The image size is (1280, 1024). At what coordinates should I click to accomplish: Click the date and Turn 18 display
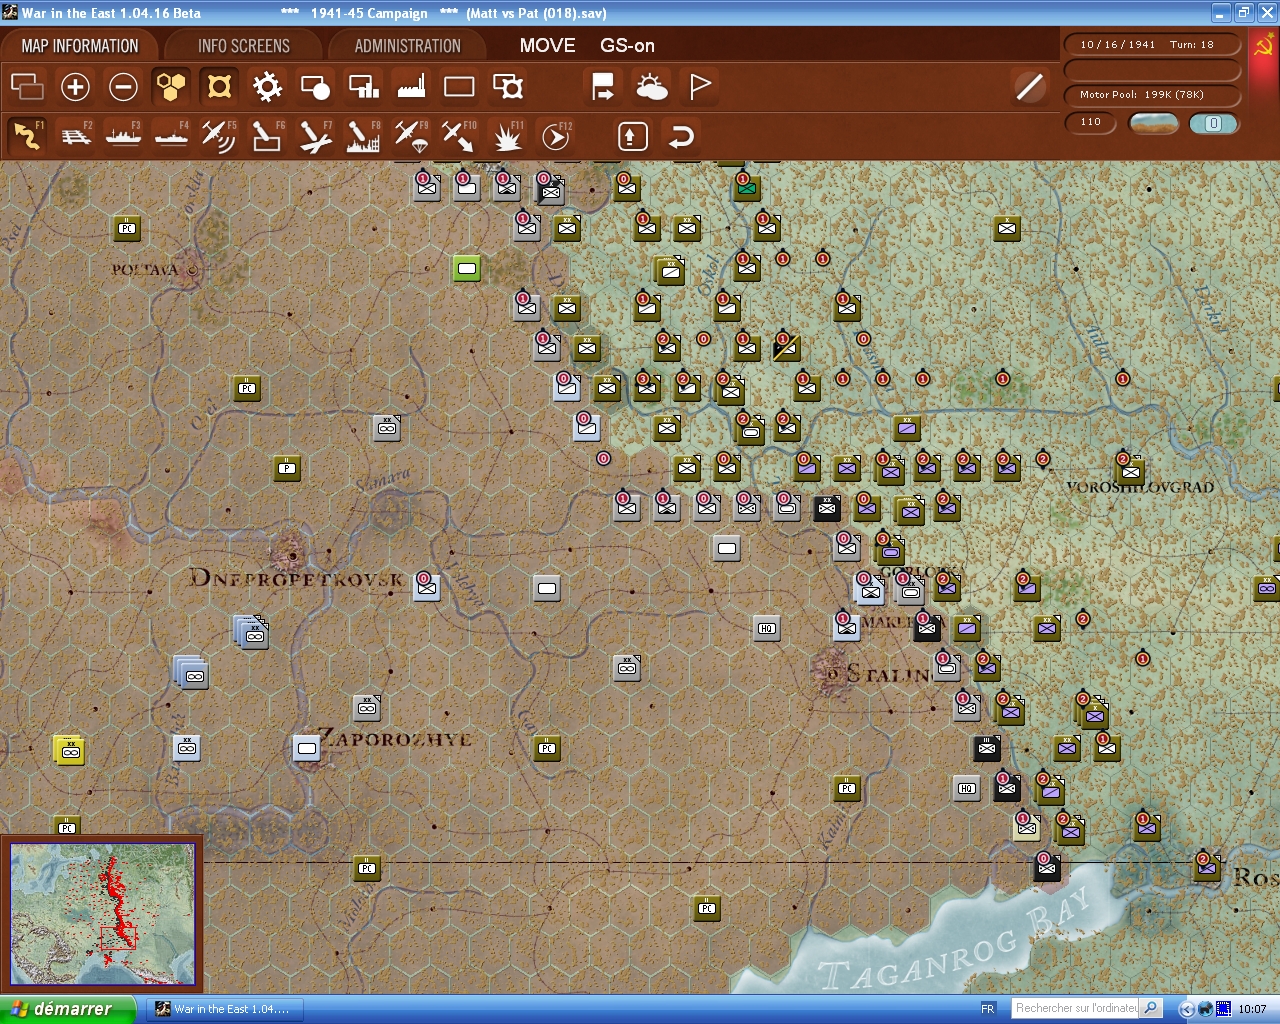coord(1152,45)
